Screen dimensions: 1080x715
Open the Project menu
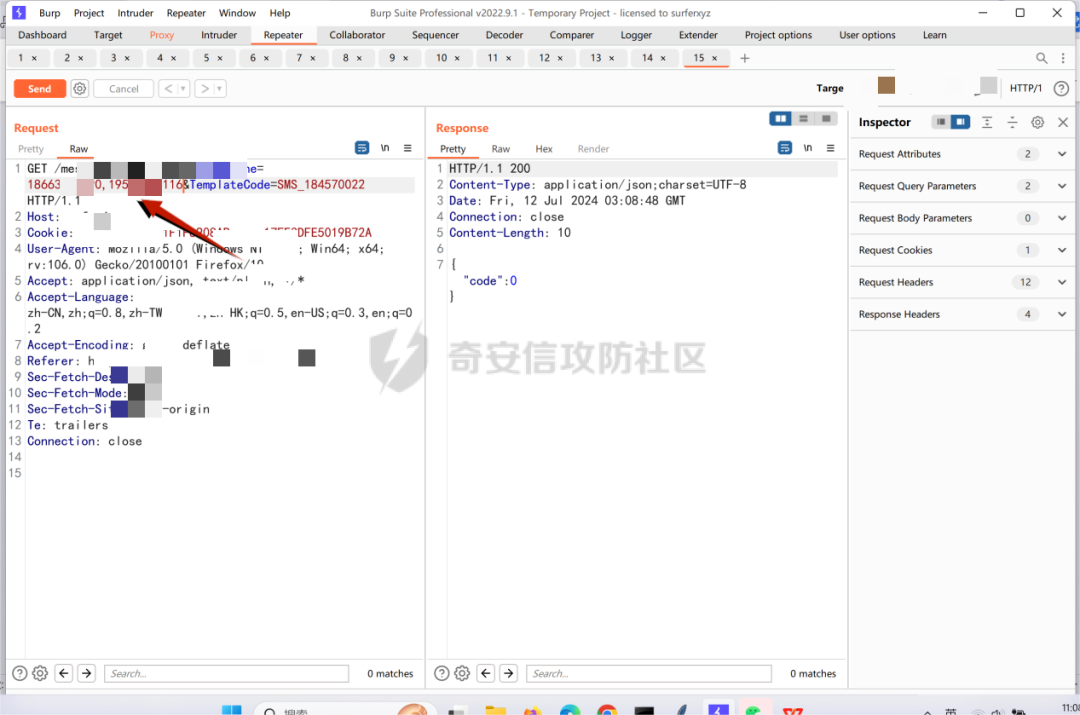(89, 13)
